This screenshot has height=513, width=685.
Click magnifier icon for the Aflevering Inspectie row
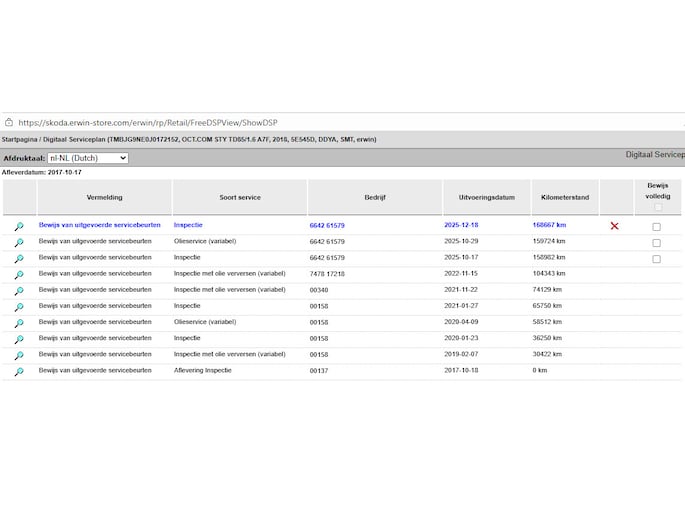(x=19, y=371)
